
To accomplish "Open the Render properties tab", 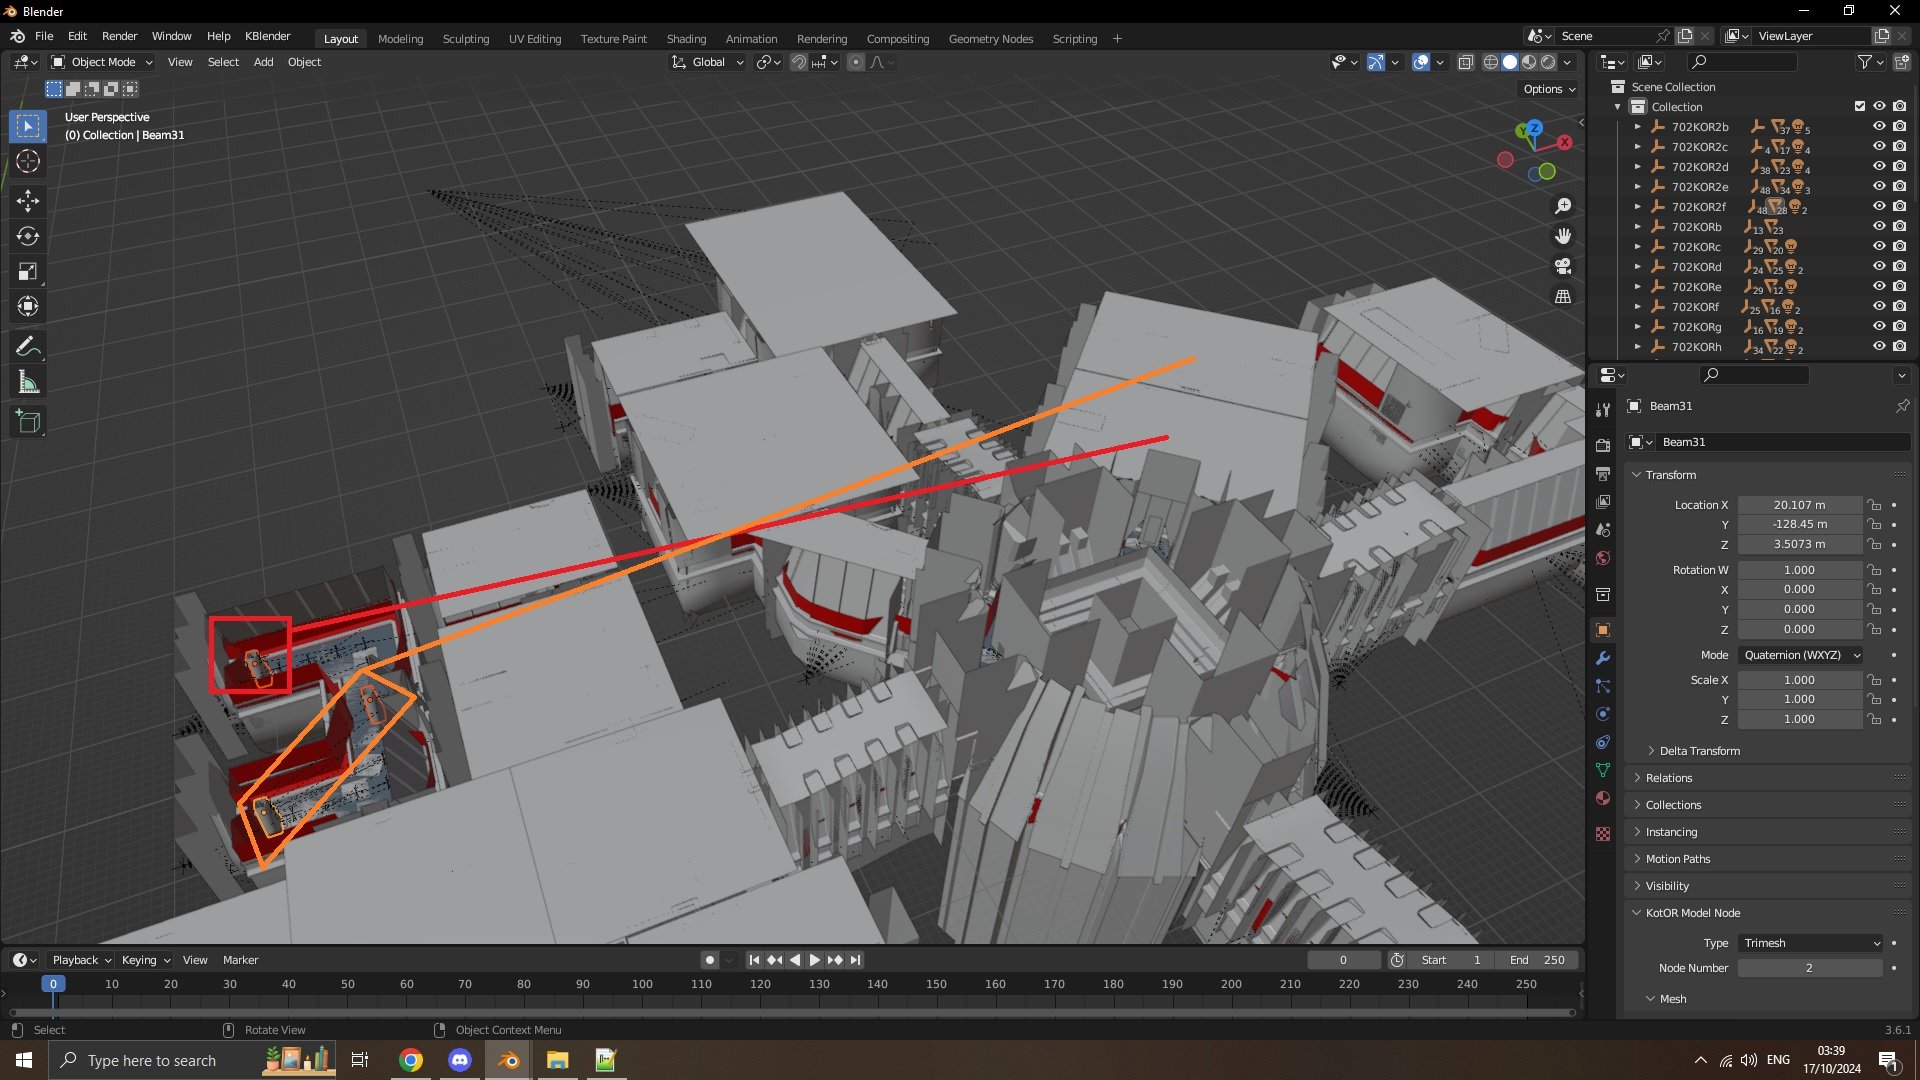I will point(1603,445).
